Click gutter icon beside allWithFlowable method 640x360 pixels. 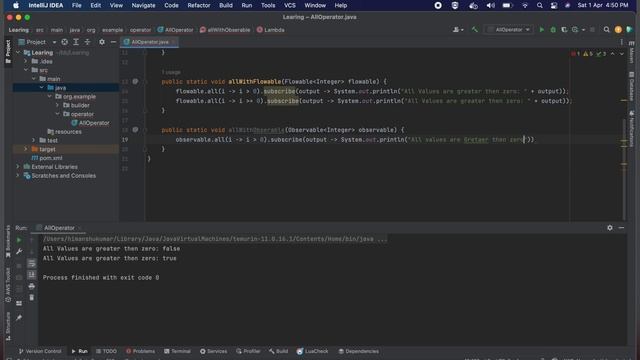(x=135, y=82)
